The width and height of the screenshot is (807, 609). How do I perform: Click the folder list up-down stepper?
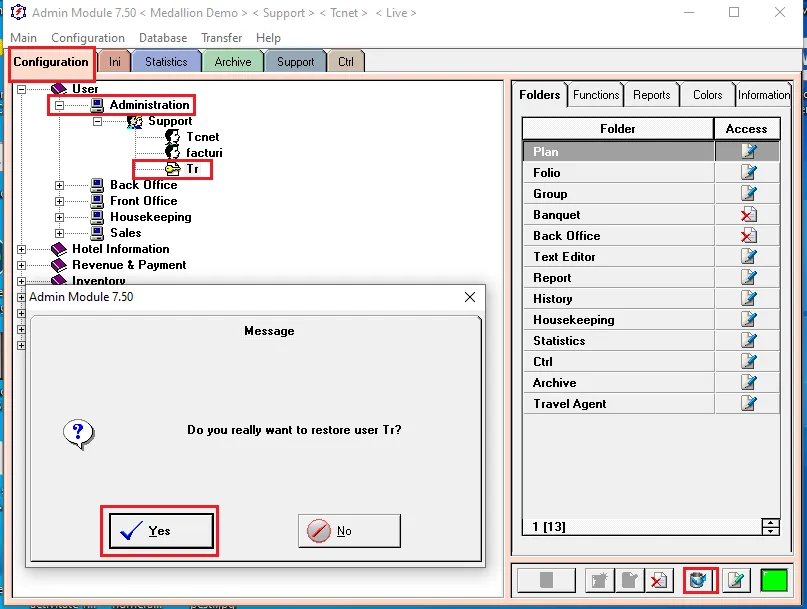click(770, 527)
